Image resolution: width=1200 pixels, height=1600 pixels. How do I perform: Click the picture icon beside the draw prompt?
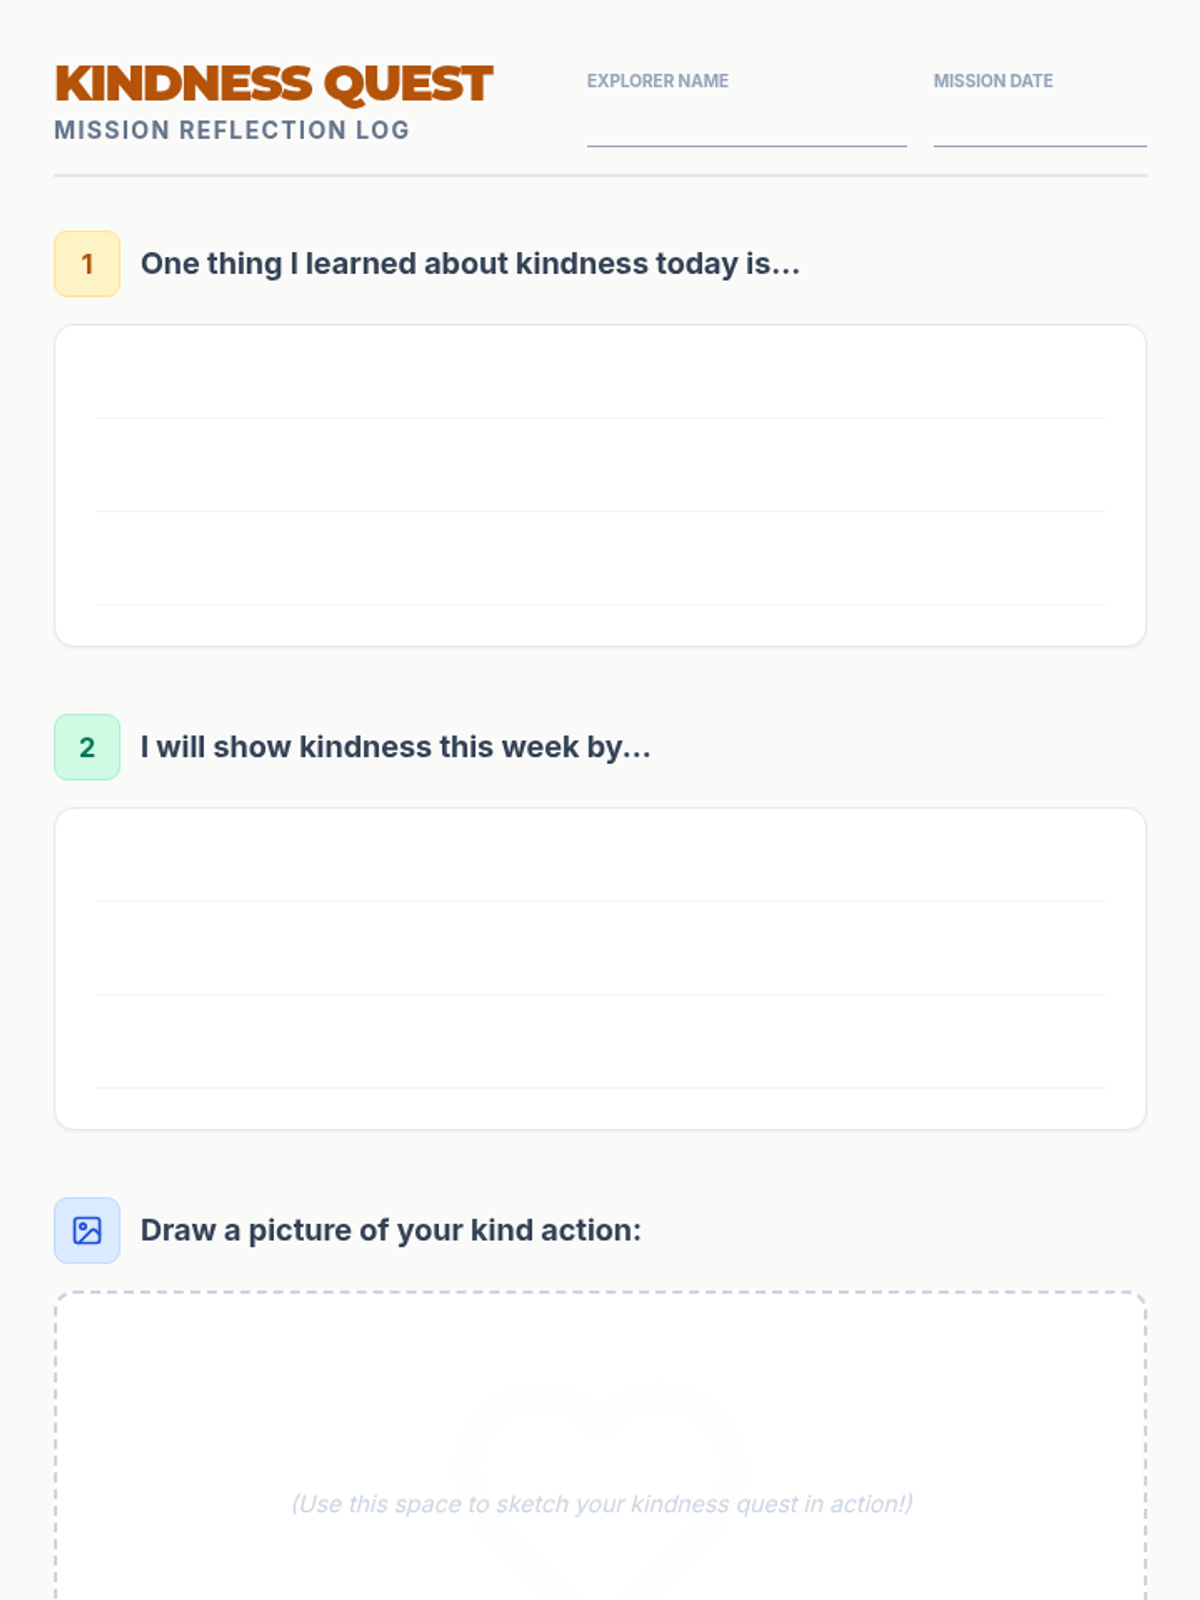[x=87, y=1230]
